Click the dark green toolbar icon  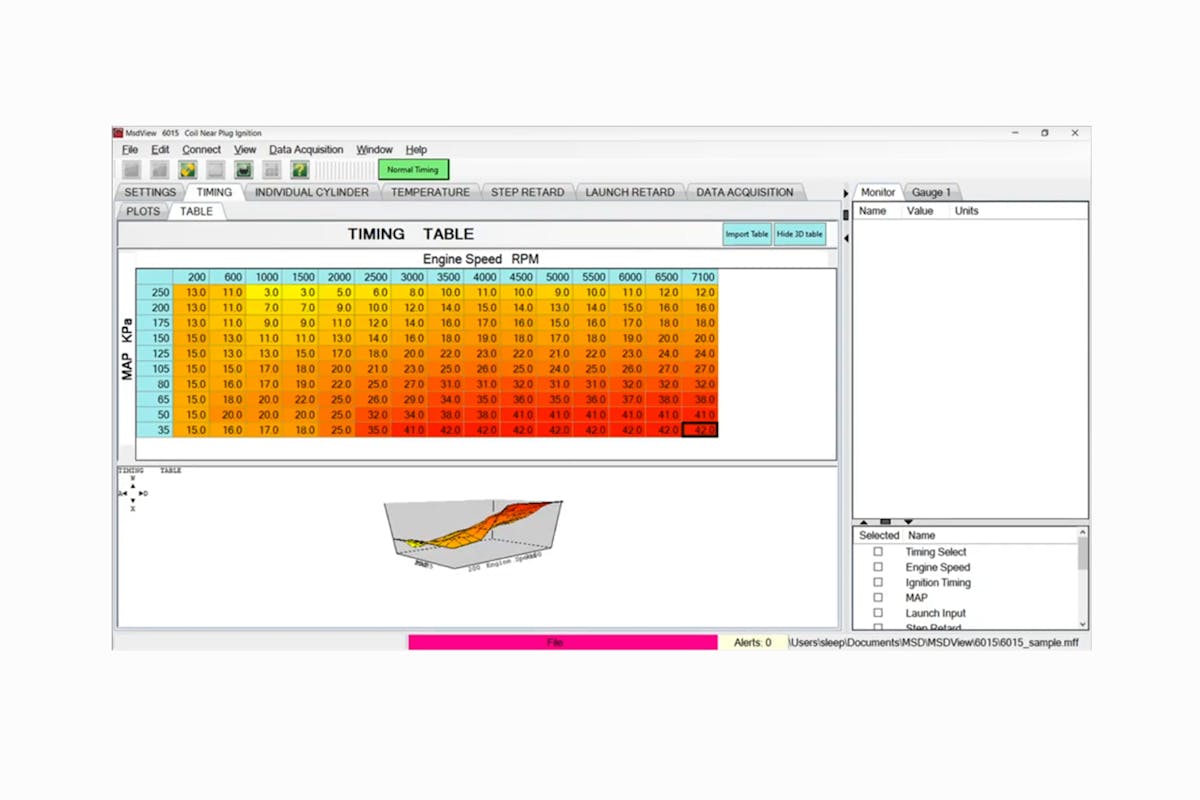(243, 170)
